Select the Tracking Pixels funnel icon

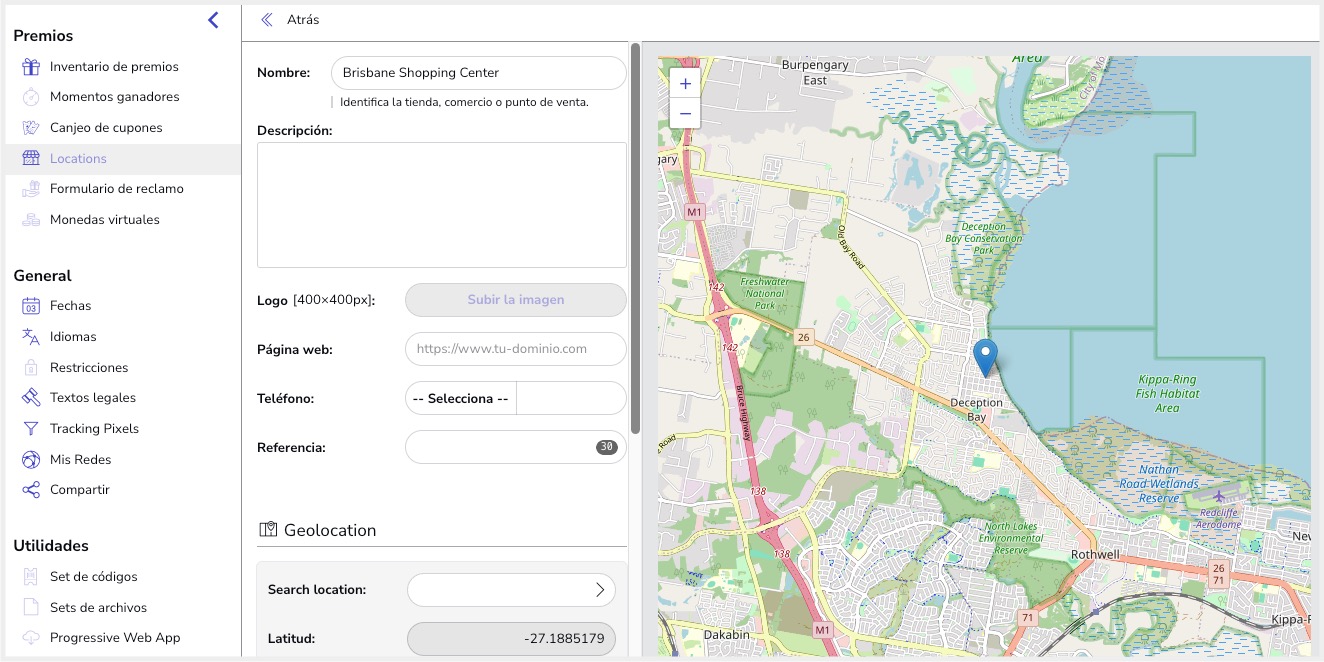(x=31, y=429)
